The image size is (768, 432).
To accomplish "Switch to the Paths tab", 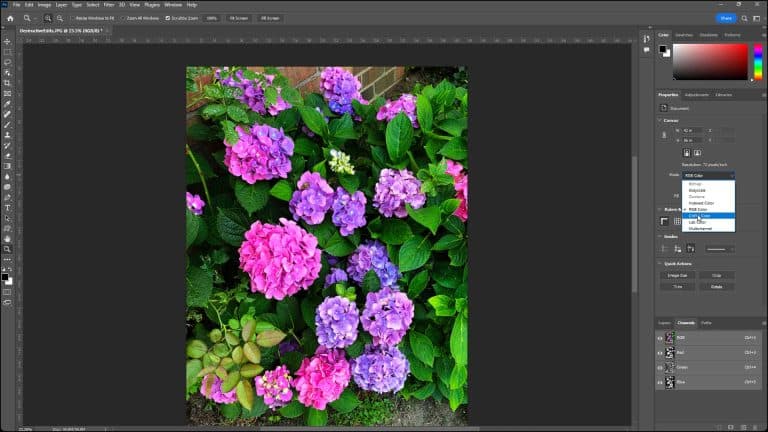I will point(706,323).
